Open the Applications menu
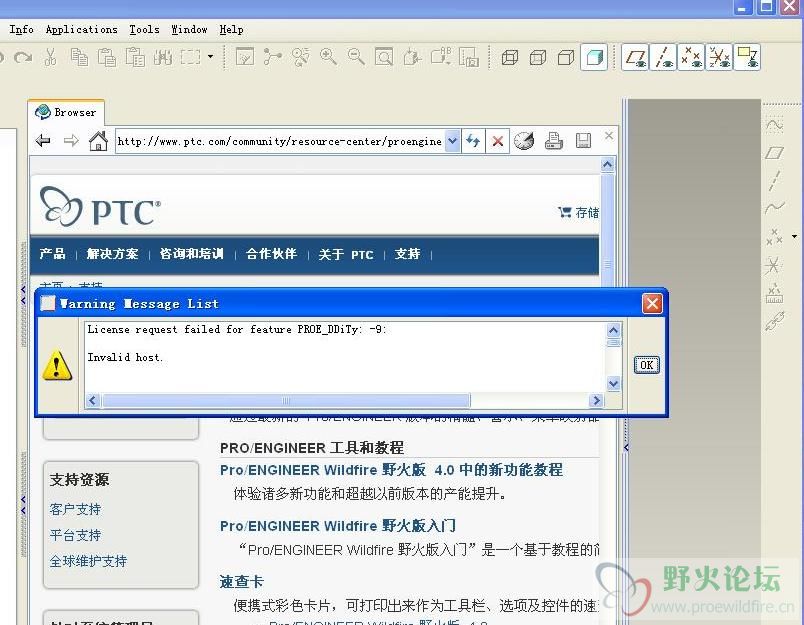This screenshot has height=625, width=804. [x=82, y=29]
